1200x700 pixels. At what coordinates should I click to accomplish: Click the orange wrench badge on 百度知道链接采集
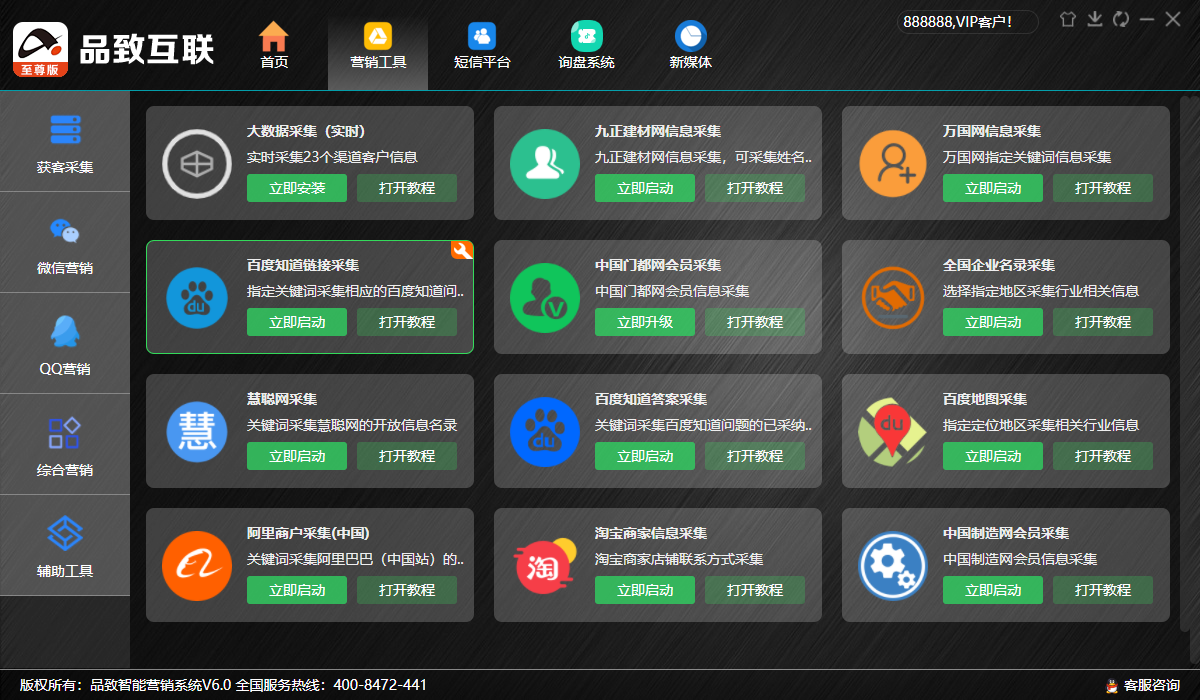(x=462, y=251)
